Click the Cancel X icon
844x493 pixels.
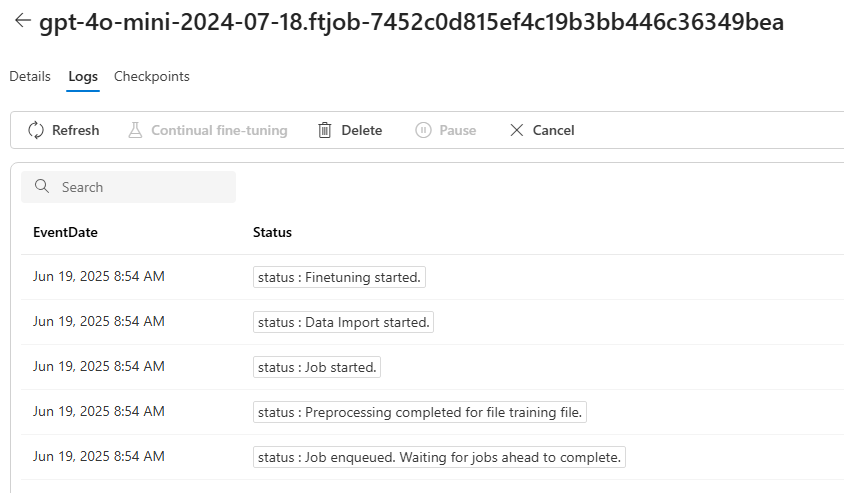516,130
